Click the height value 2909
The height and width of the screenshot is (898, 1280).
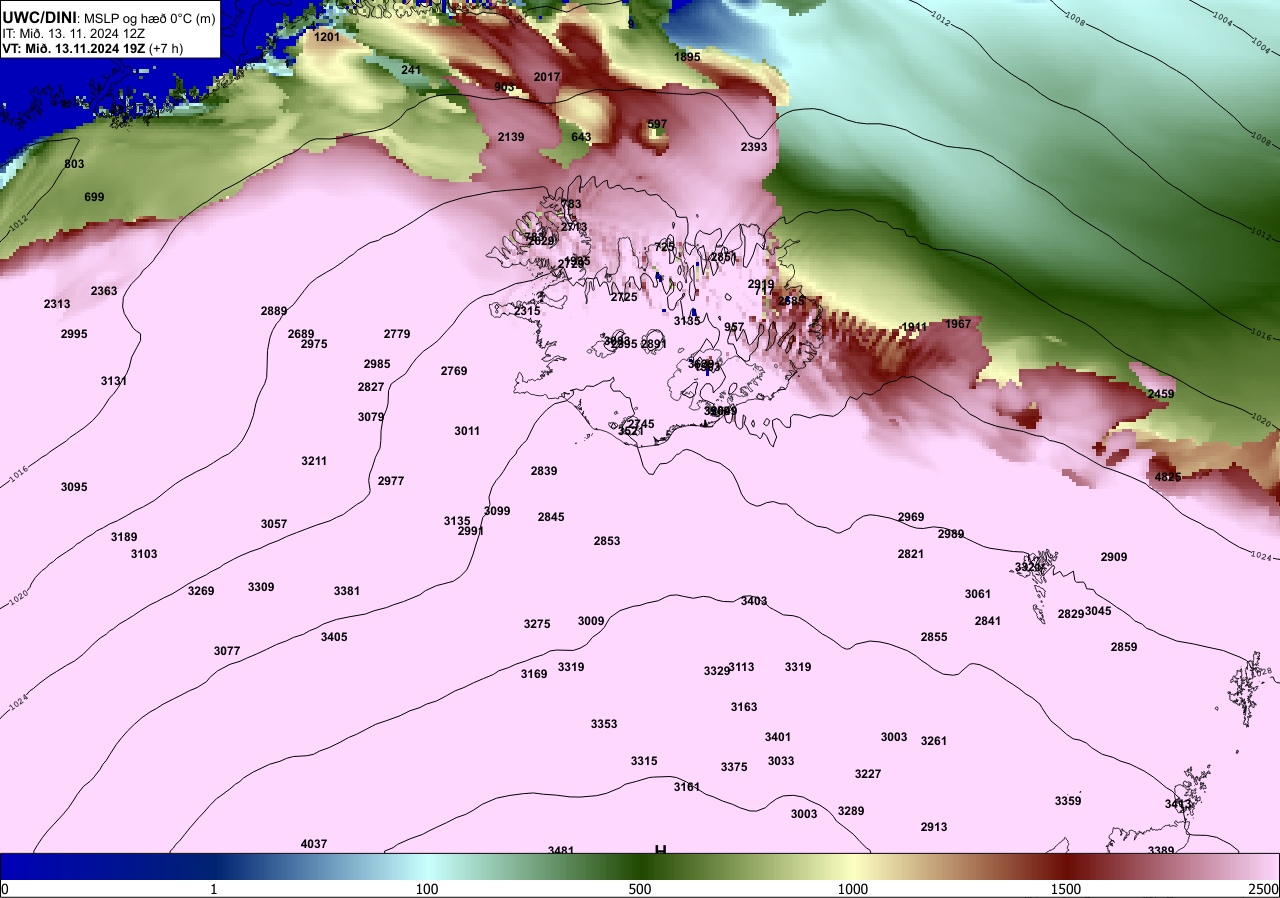click(x=1114, y=557)
